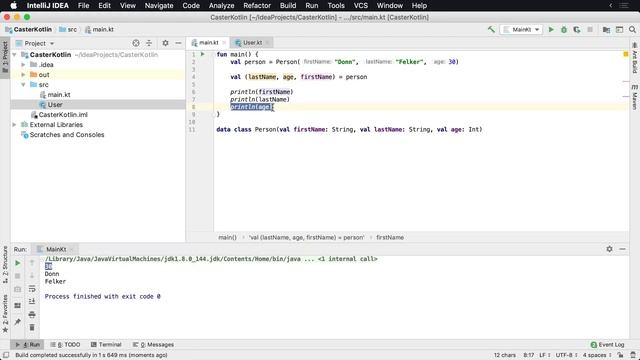Hide the Project tool window

coord(178,43)
